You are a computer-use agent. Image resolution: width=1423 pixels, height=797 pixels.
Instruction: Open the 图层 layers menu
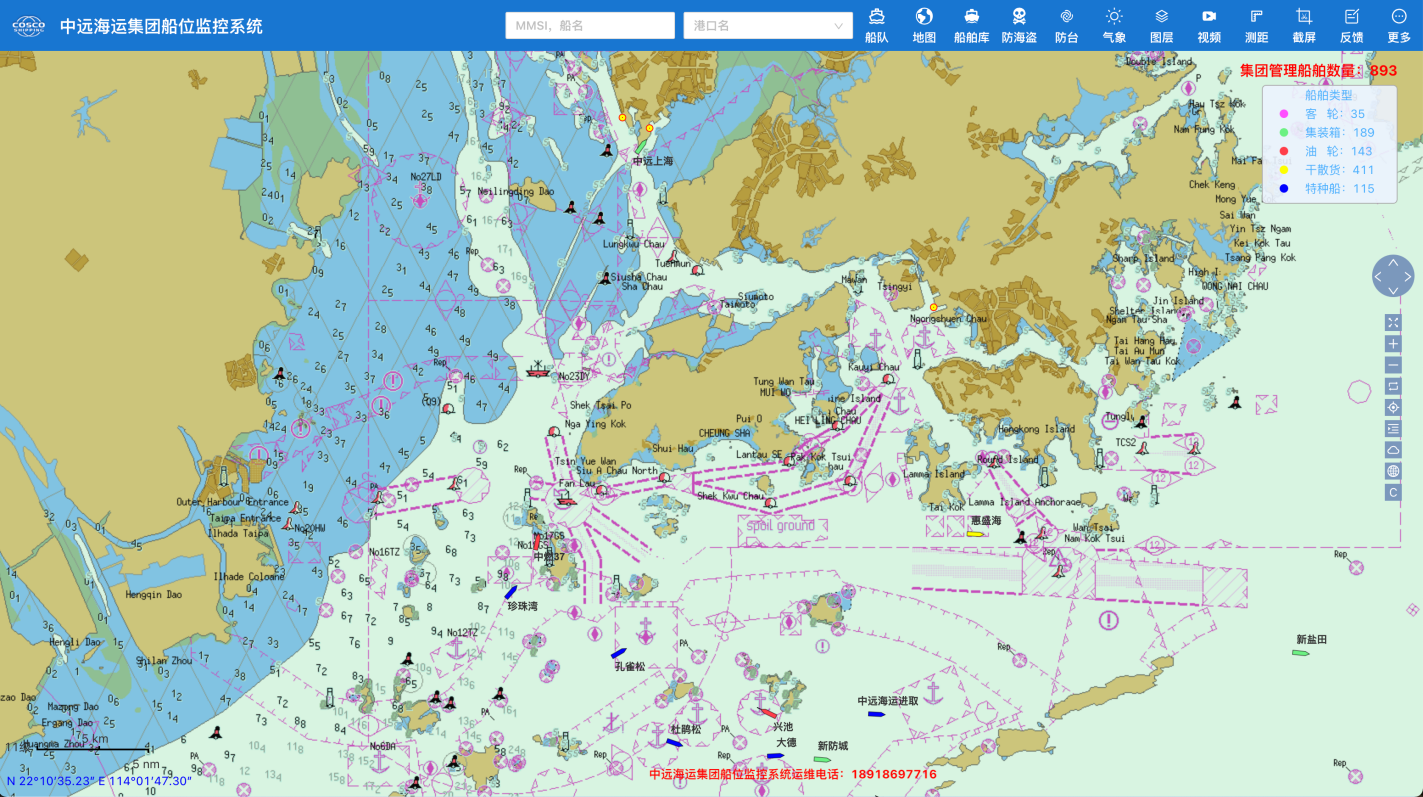(x=1161, y=25)
